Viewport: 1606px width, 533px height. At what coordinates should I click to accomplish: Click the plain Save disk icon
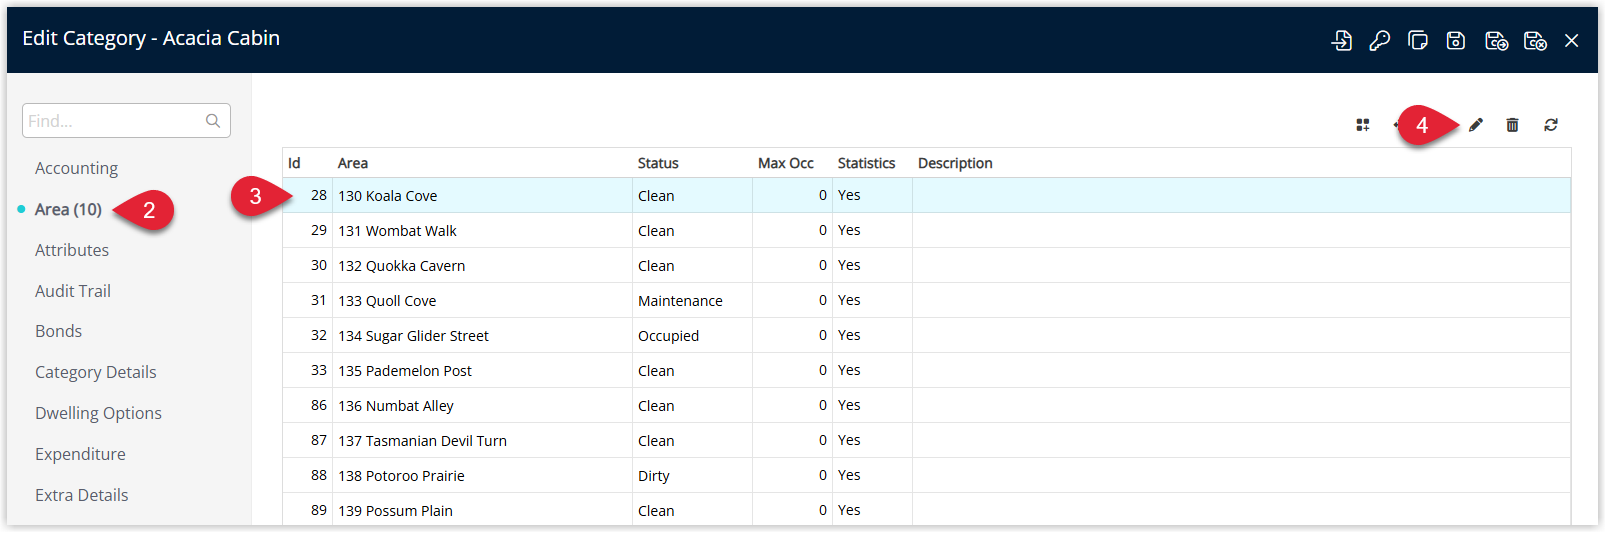point(1456,40)
